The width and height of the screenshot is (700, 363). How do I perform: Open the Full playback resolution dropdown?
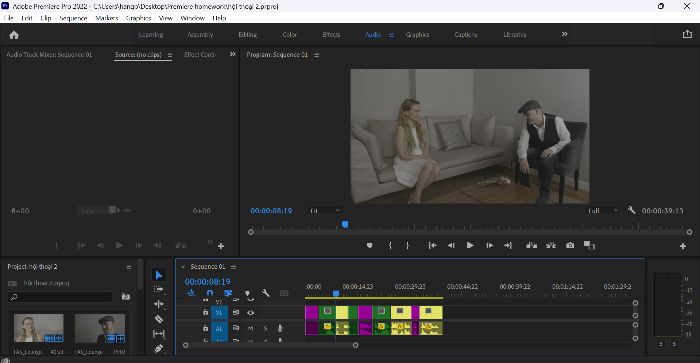click(x=603, y=211)
